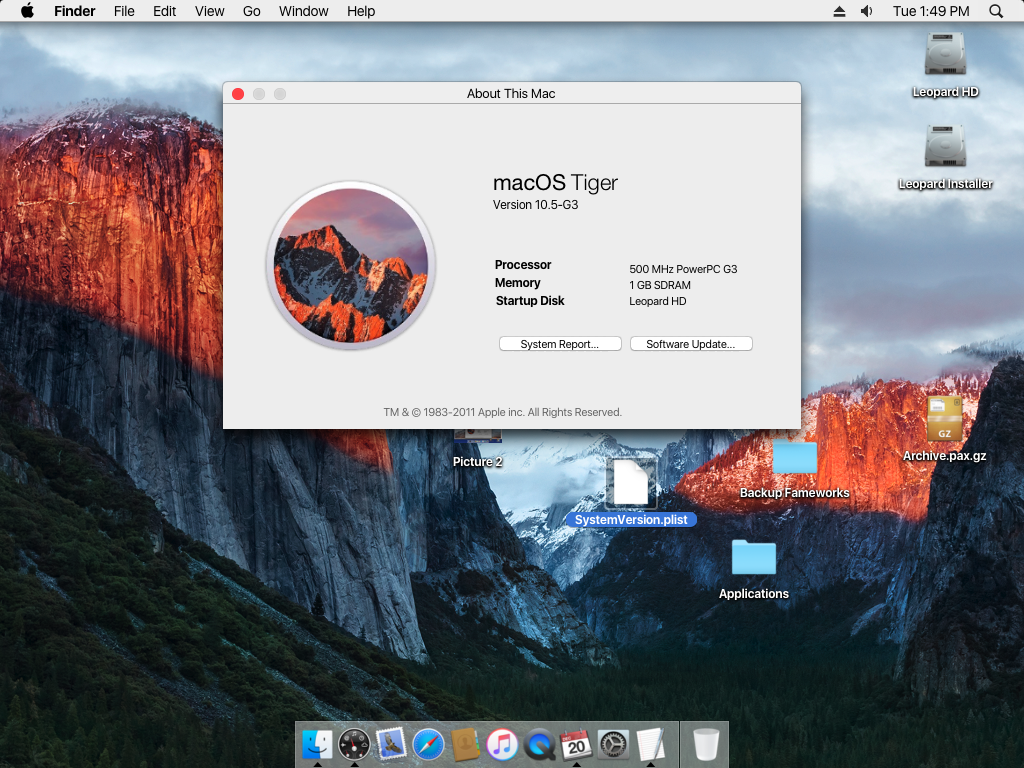
Task: Select the Applications folder on desktop
Action: tap(754, 558)
